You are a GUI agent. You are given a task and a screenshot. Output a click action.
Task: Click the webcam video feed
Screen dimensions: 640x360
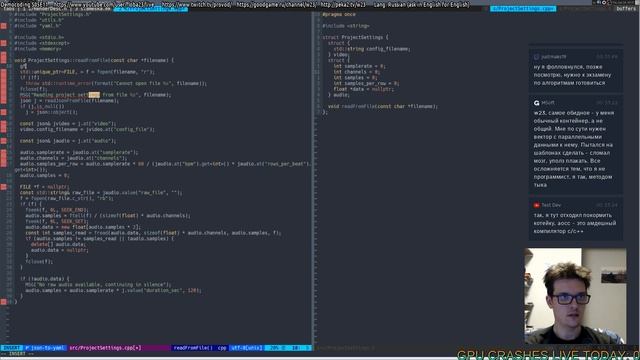[x=575, y=296]
